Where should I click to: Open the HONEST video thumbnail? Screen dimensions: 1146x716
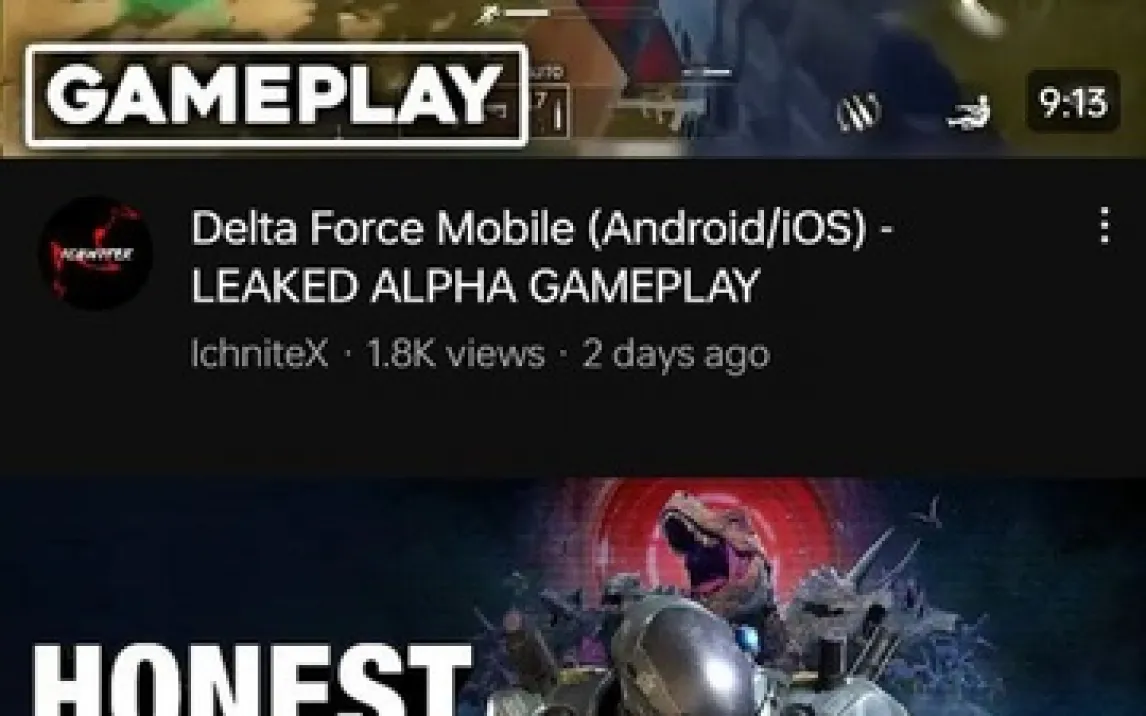[x=573, y=597]
